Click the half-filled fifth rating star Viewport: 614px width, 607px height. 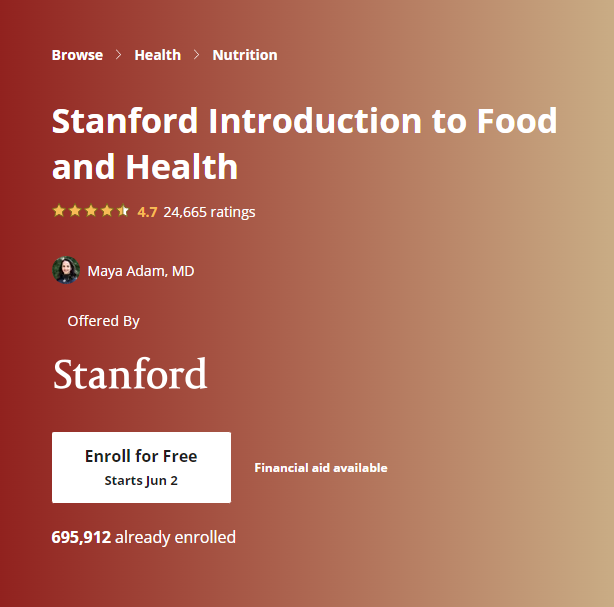pos(123,211)
